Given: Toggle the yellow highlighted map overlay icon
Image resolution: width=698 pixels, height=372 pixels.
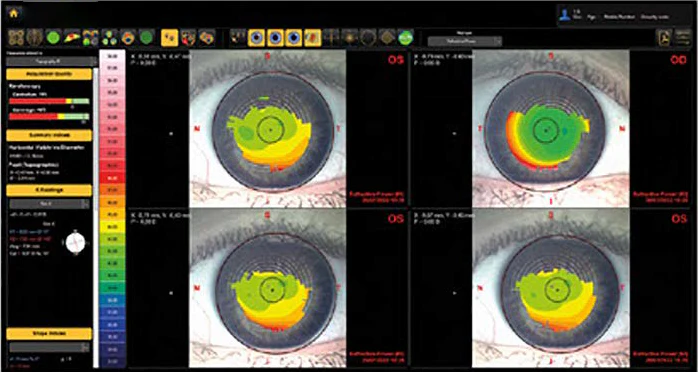Looking at the screenshot, I should (312, 38).
